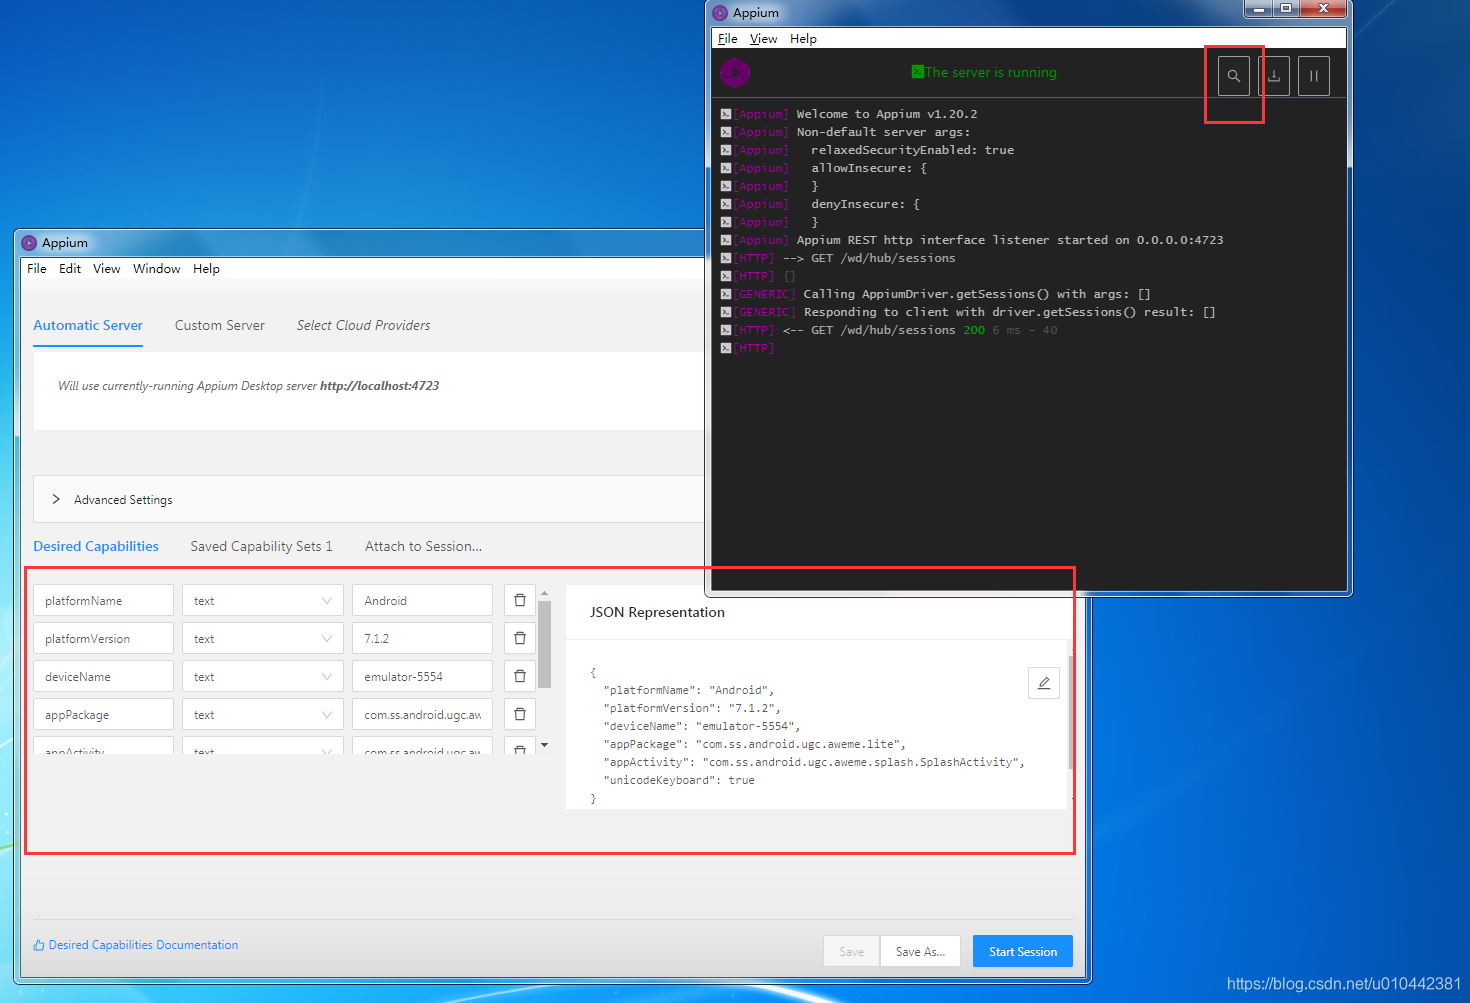Click the disabled Save button
Viewport: 1470px width, 1003px height.
[852, 951]
